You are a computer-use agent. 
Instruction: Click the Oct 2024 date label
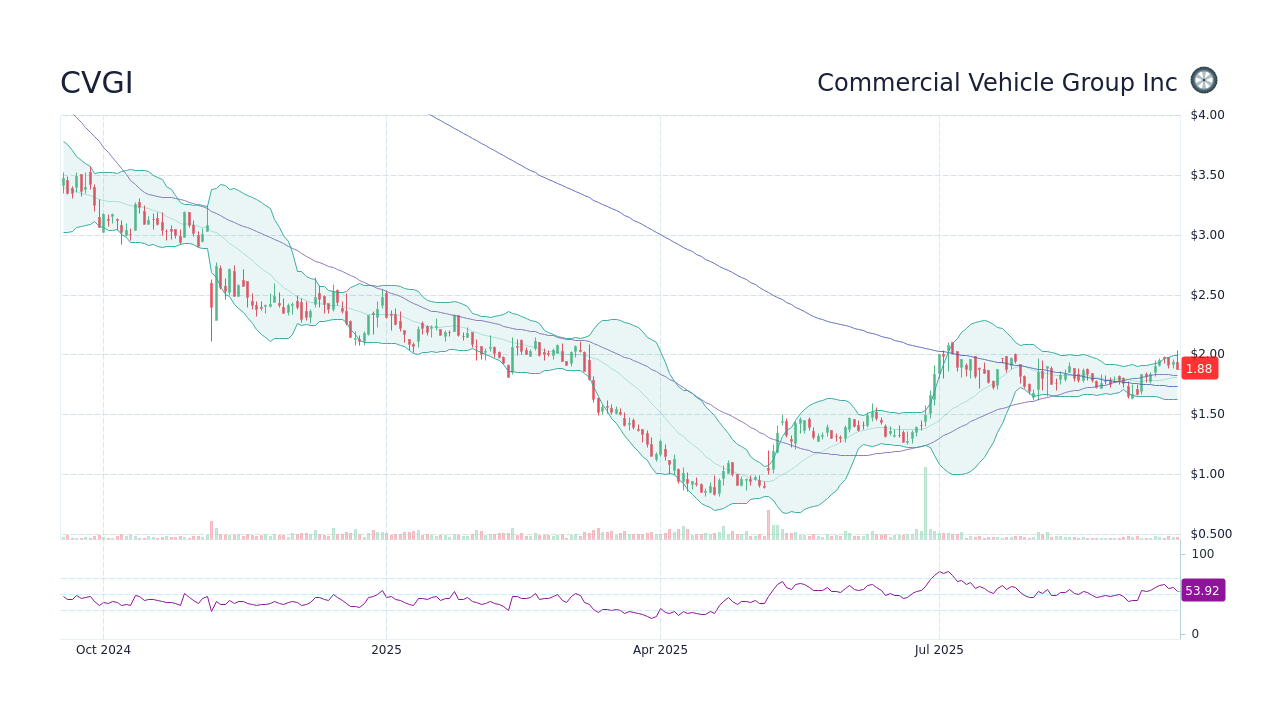[103, 650]
